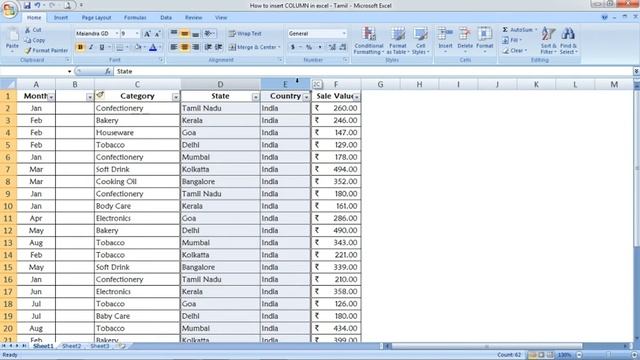Open the Fill button menu

pyautogui.click(x=512, y=40)
